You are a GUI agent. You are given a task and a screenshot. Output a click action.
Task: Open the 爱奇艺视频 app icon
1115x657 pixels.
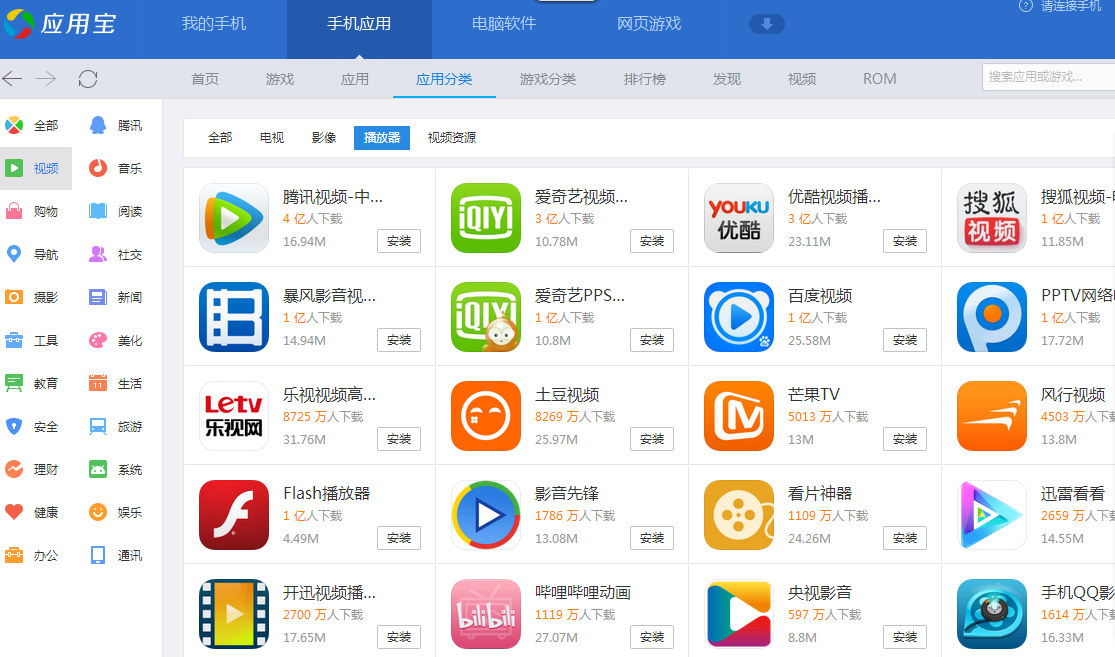[x=486, y=218]
